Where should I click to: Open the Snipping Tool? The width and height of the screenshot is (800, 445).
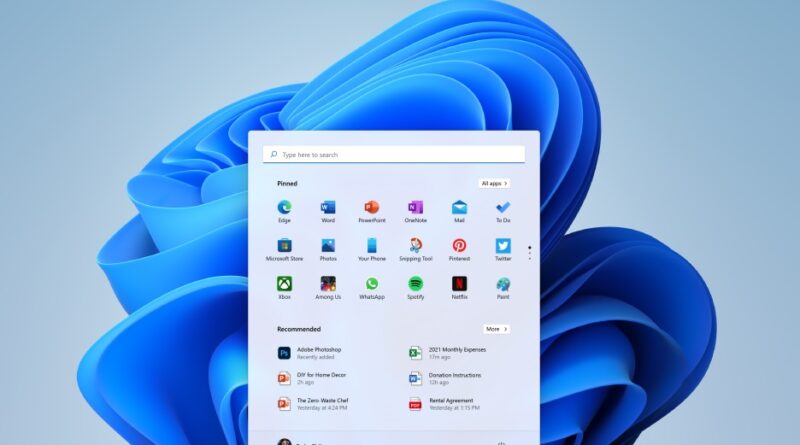click(416, 250)
